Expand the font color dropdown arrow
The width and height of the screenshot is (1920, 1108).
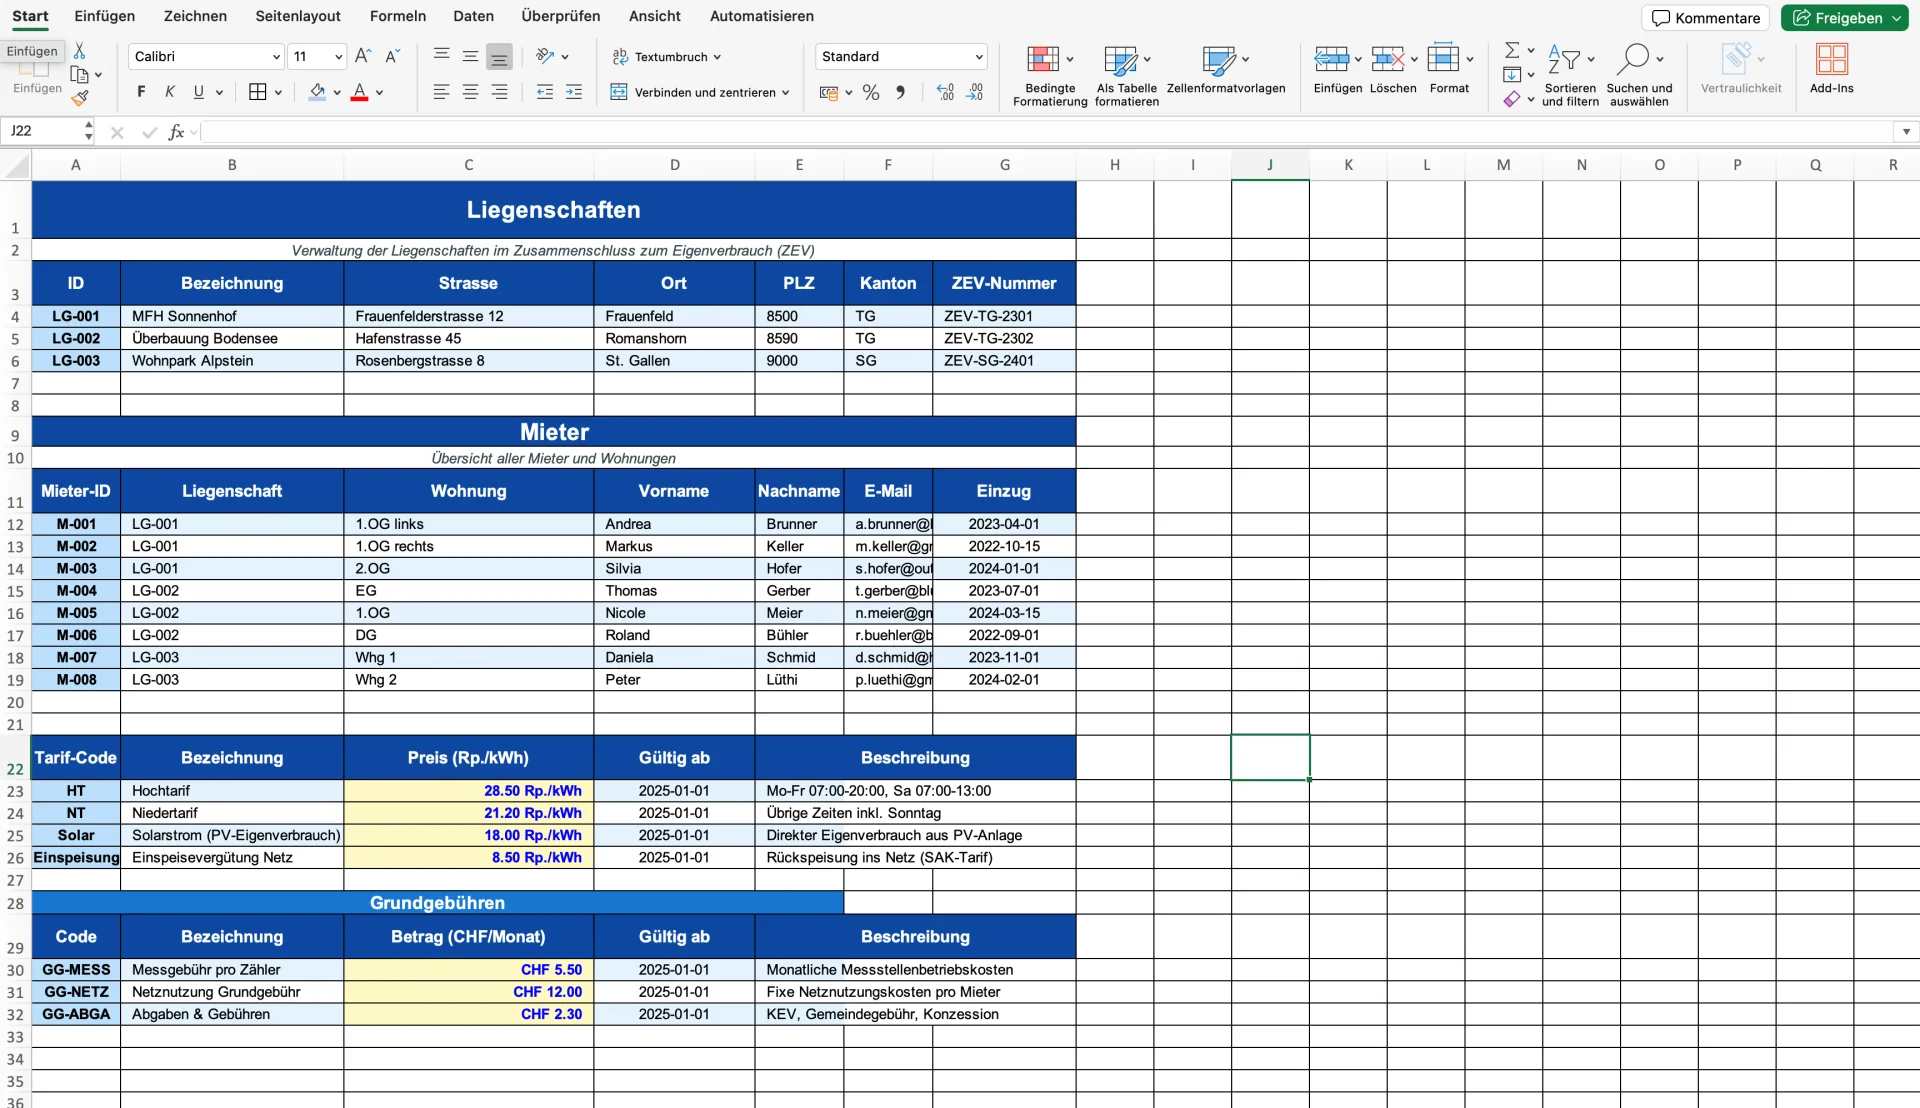380,93
